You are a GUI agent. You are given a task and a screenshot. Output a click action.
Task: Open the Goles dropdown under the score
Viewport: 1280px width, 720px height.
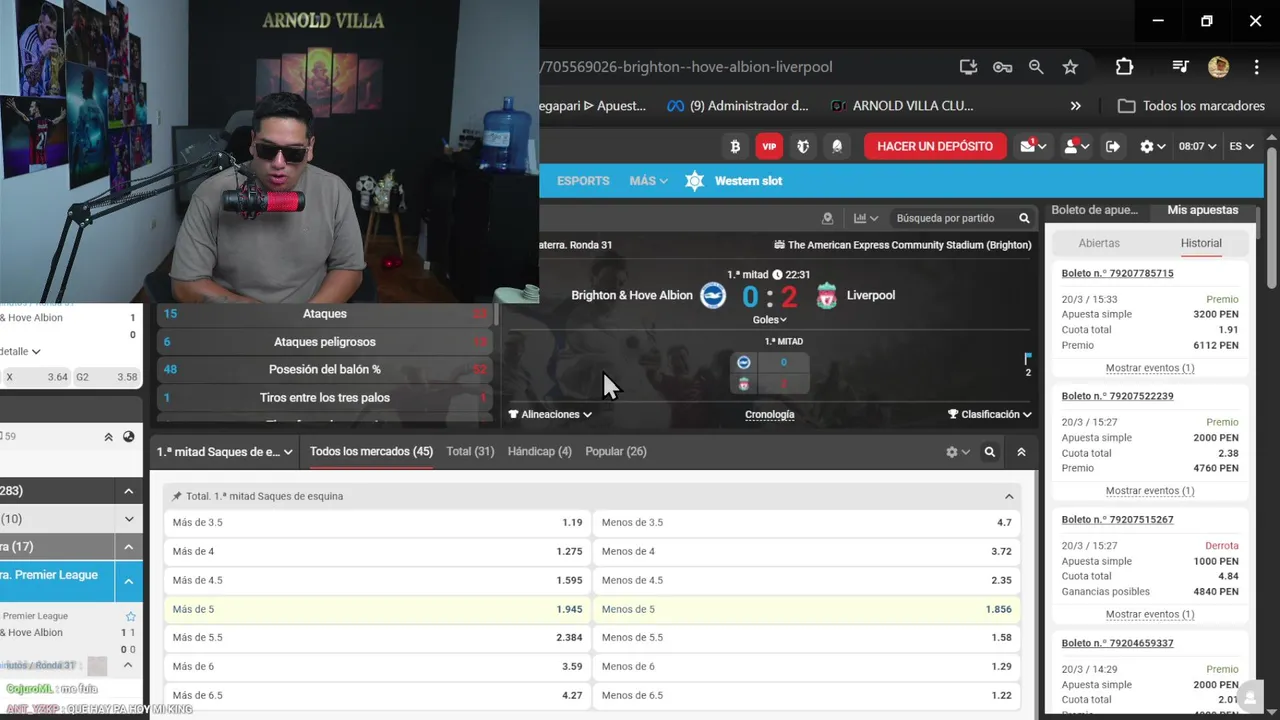(769, 320)
